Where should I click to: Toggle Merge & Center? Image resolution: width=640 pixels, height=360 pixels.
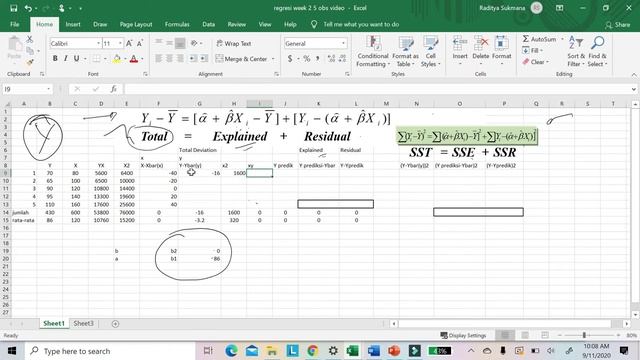click(241, 59)
